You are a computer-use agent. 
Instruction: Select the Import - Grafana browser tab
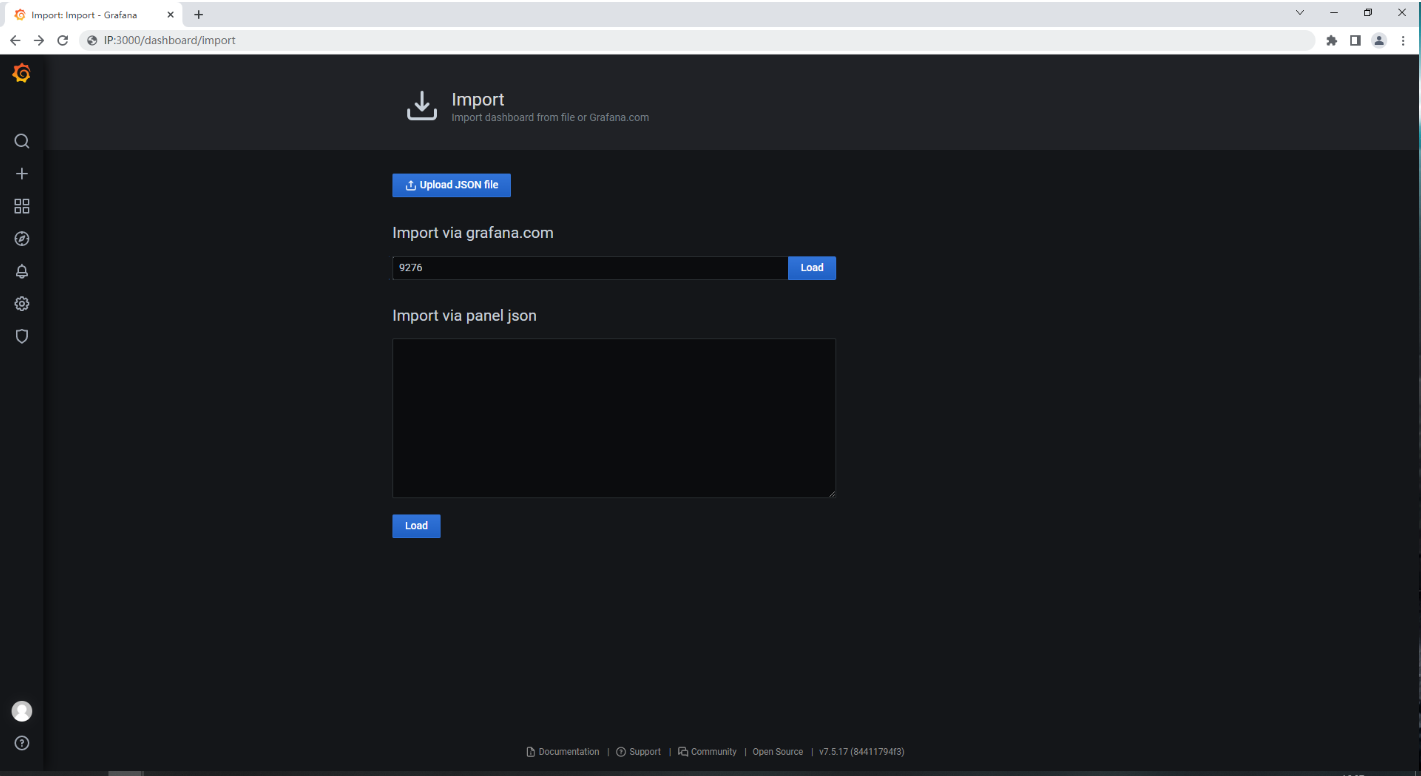(92, 14)
